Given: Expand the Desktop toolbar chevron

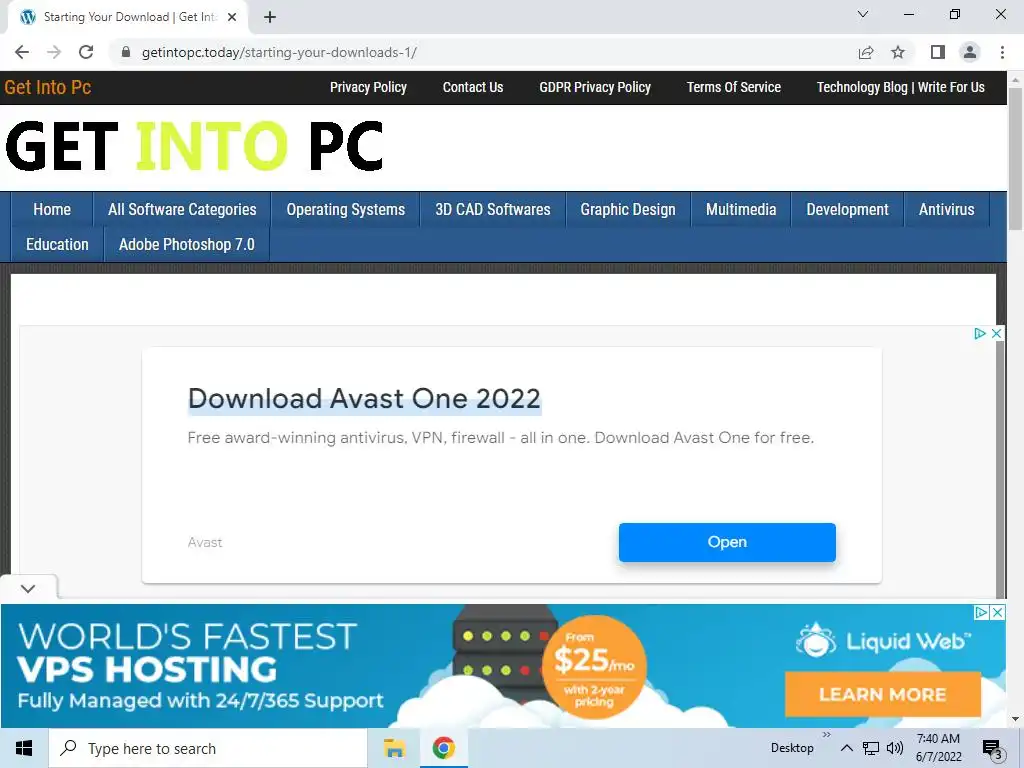Looking at the screenshot, I should click(827, 735).
